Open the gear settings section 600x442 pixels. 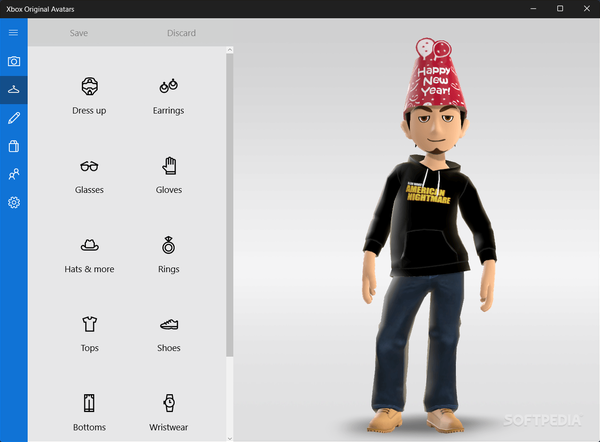14,202
